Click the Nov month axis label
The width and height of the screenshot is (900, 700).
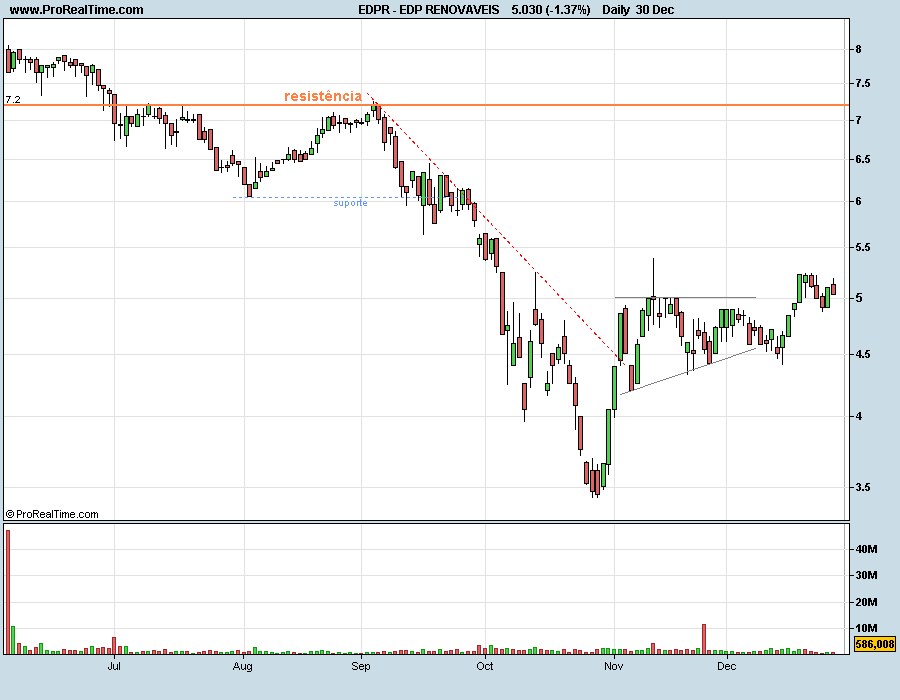point(614,666)
